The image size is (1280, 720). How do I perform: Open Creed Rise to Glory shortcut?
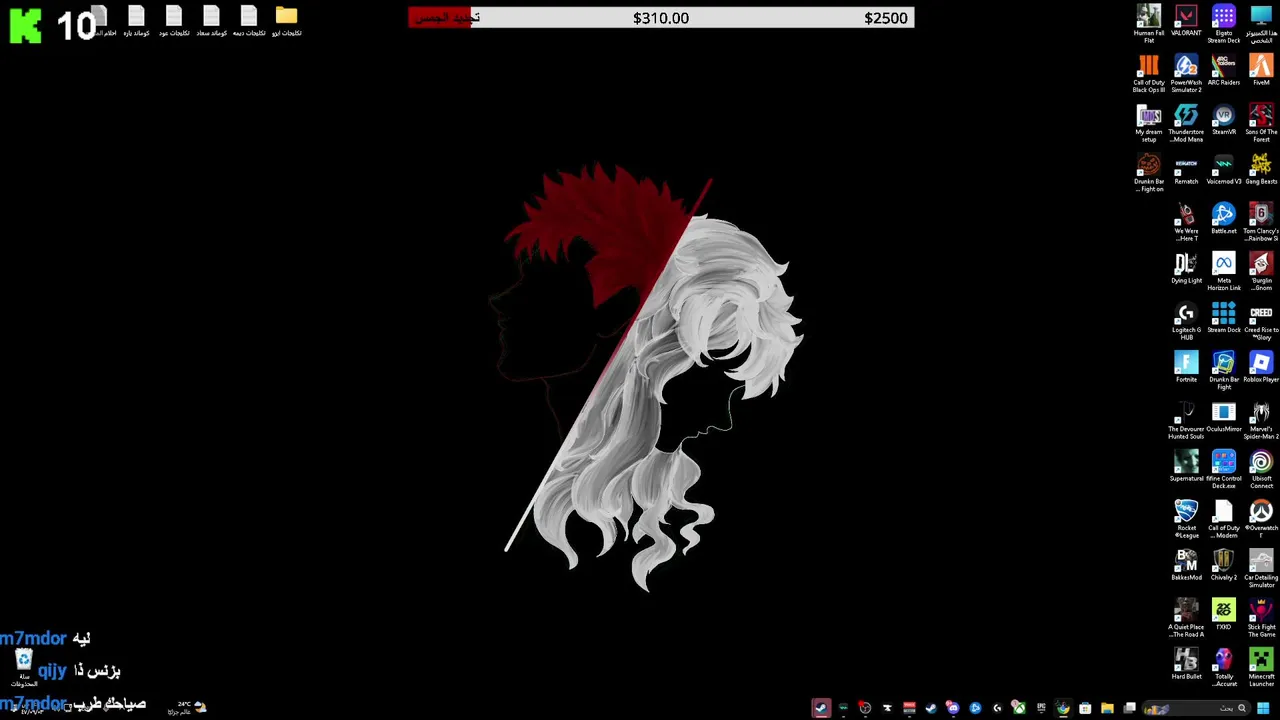[1261, 321]
